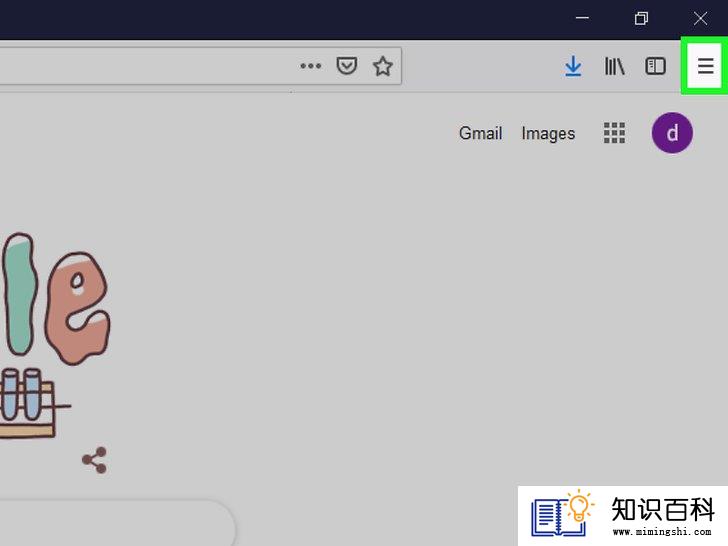Screen dimensions: 728x546
Task: Open Gmail link
Action: click(x=481, y=133)
